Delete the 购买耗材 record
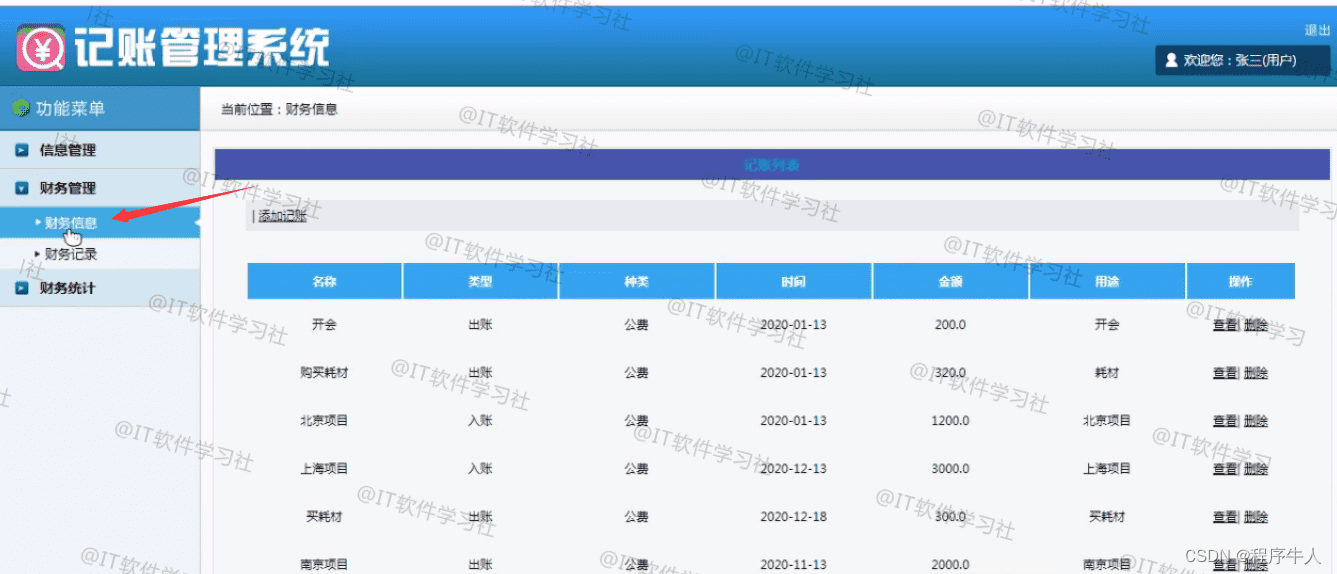This screenshot has width=1337, height=574. pyautogui.click(x=1256, y=373)
